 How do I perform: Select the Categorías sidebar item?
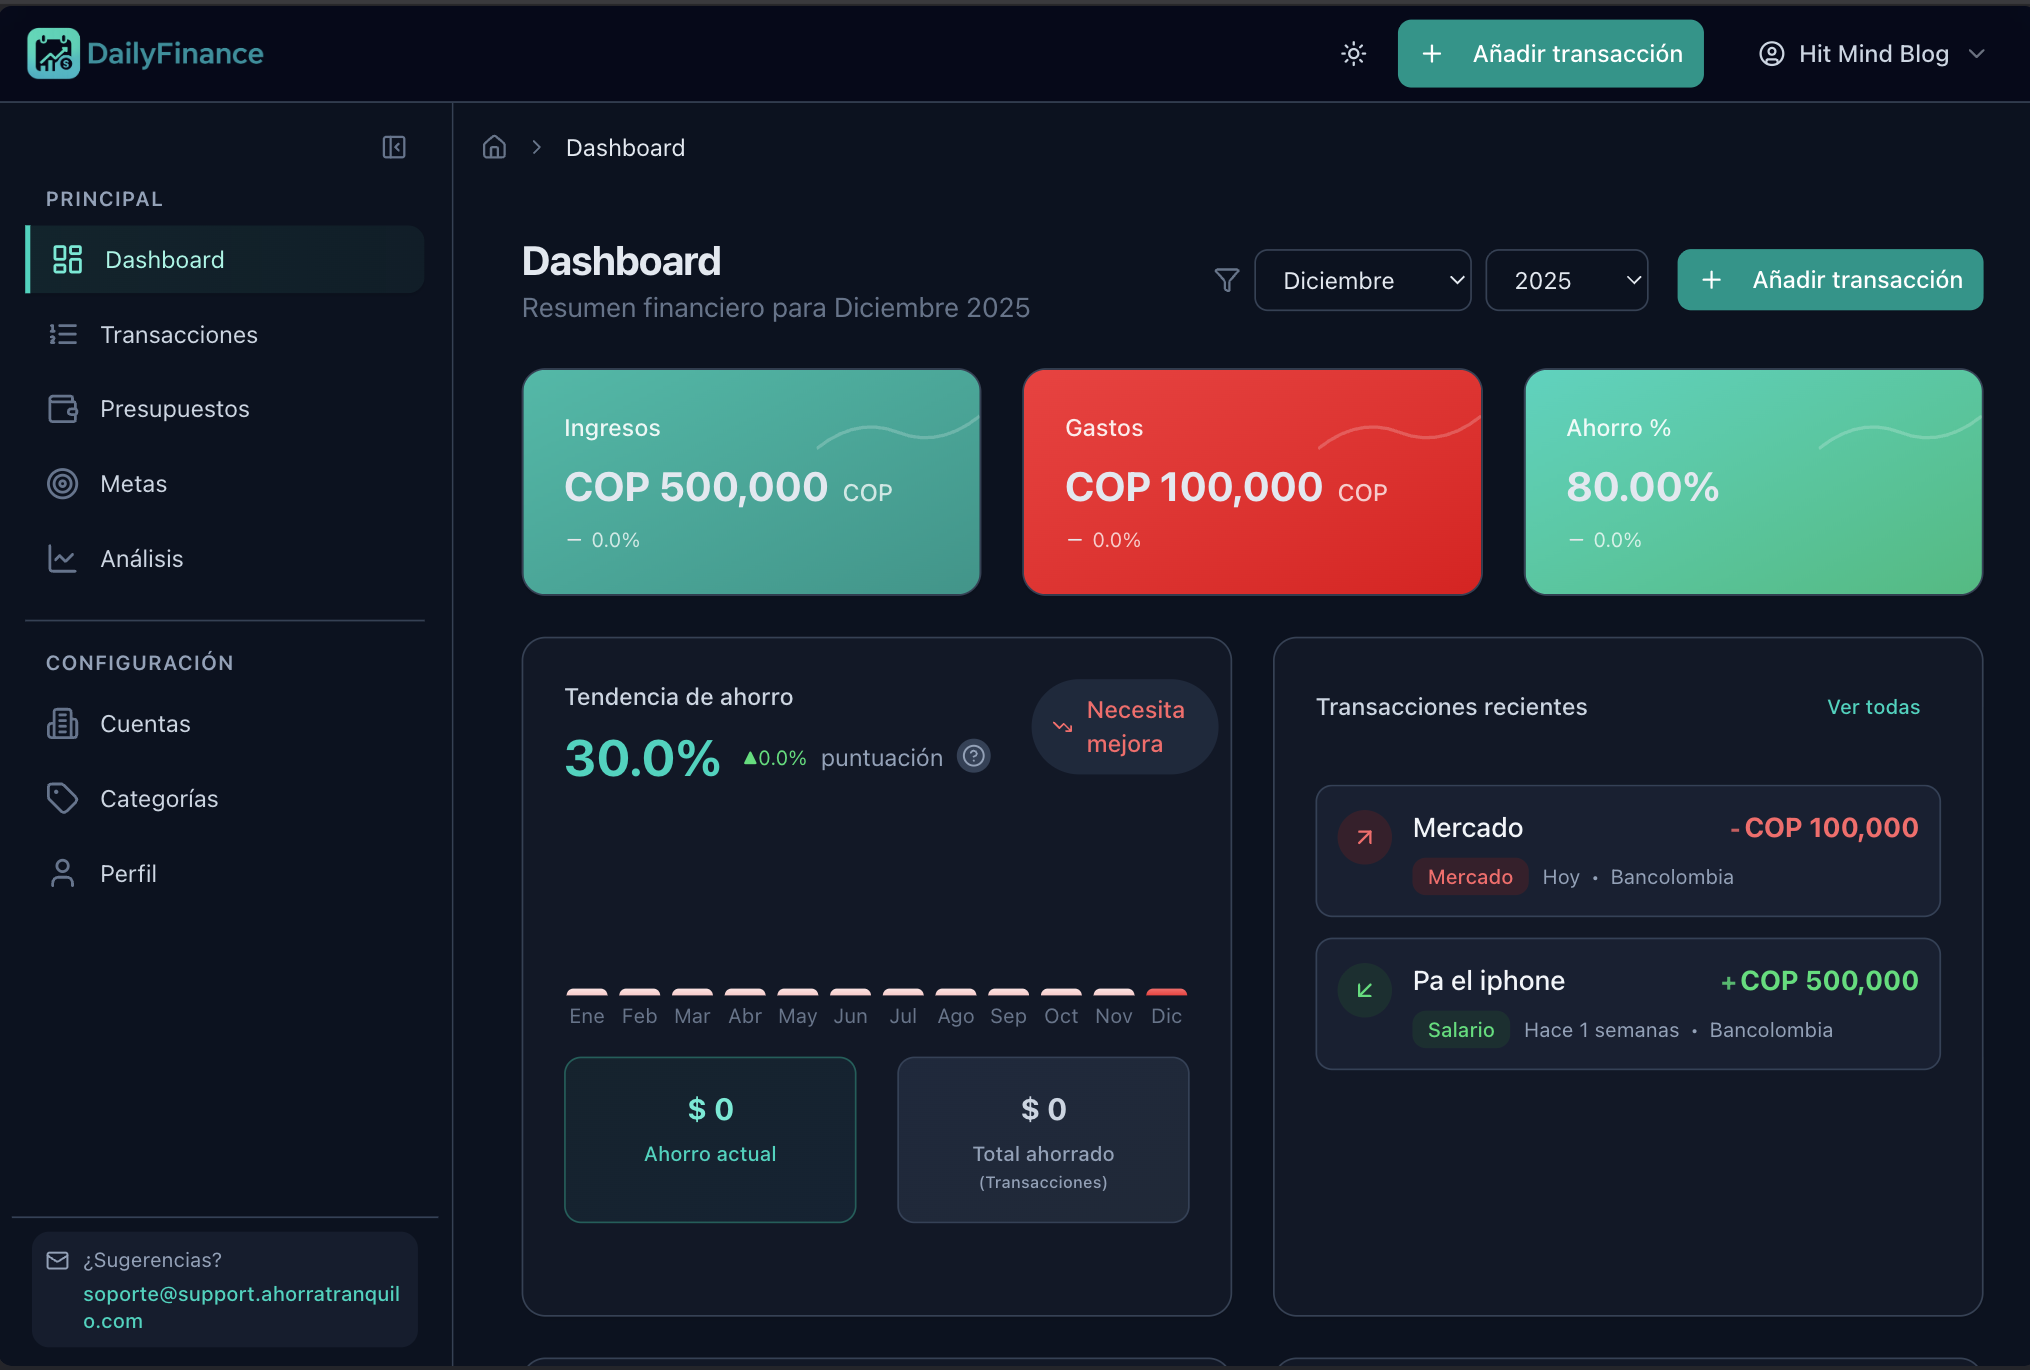tap(158, 798)
